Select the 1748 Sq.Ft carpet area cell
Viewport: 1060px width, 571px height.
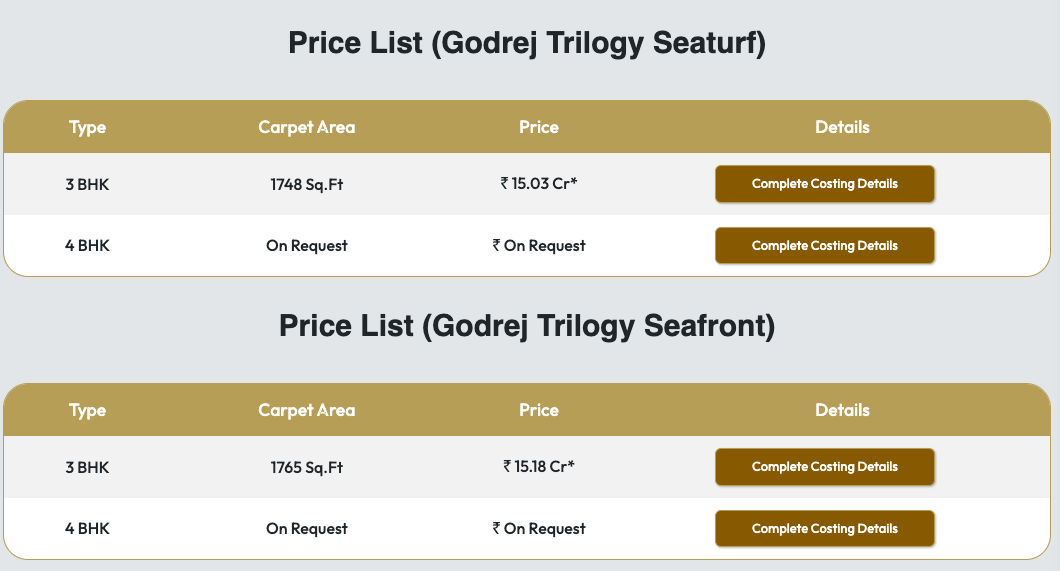coord(306,184)
